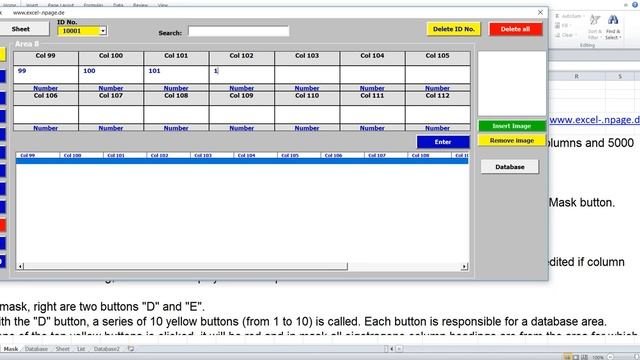Open the Sort & Filter ribbon menu
The image size is (640, 360).
595,27
